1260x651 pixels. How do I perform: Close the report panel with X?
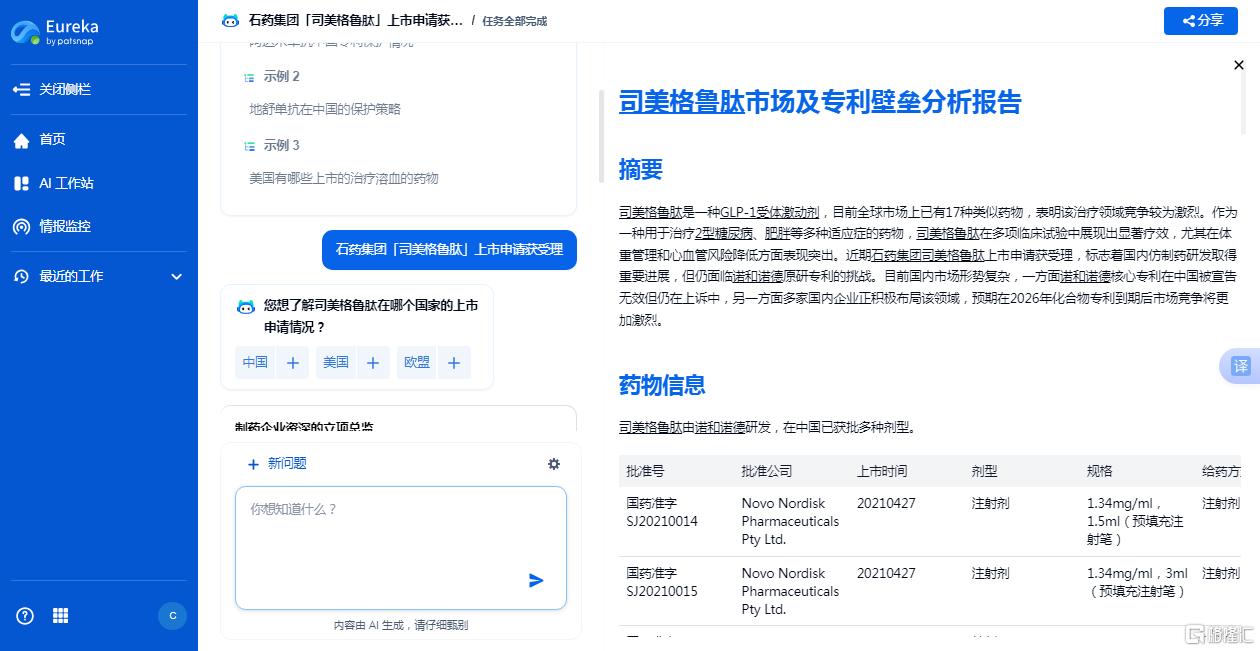[1239, 65]
